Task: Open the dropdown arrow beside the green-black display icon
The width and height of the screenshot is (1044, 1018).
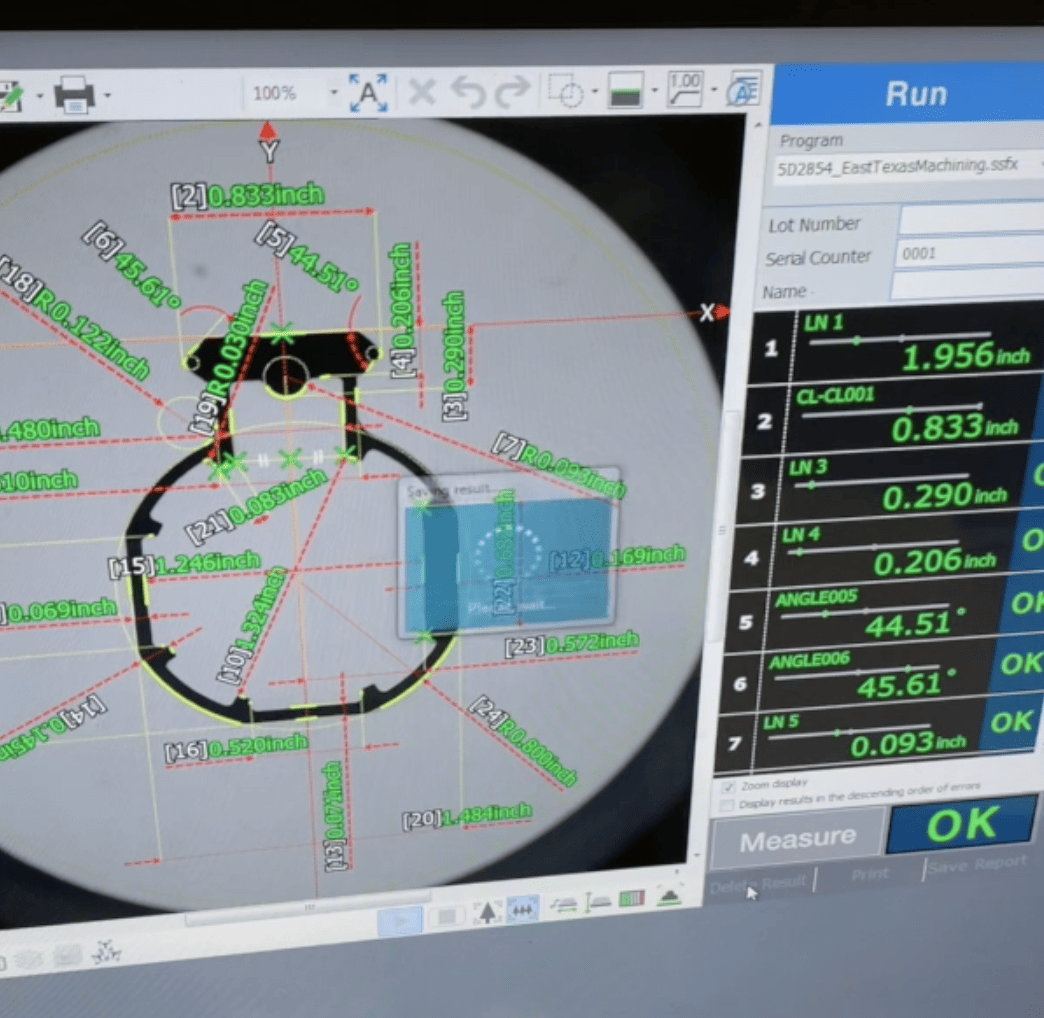Action: [654, 90]
